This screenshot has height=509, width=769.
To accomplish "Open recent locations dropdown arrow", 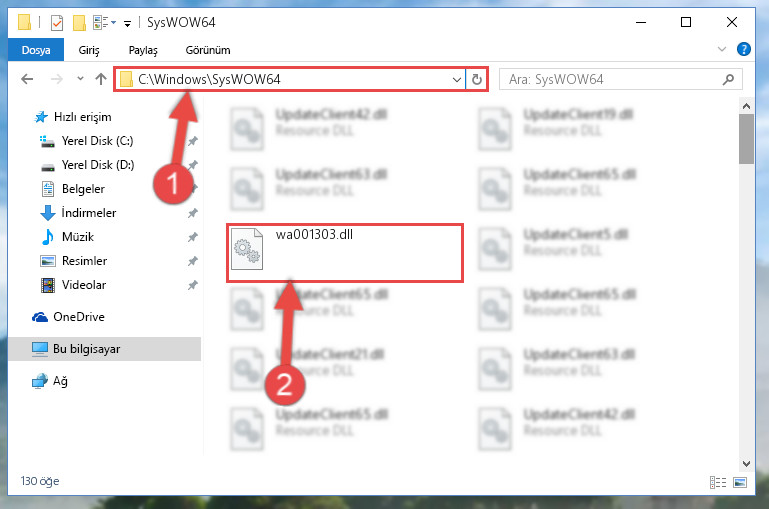I will 80,78.
